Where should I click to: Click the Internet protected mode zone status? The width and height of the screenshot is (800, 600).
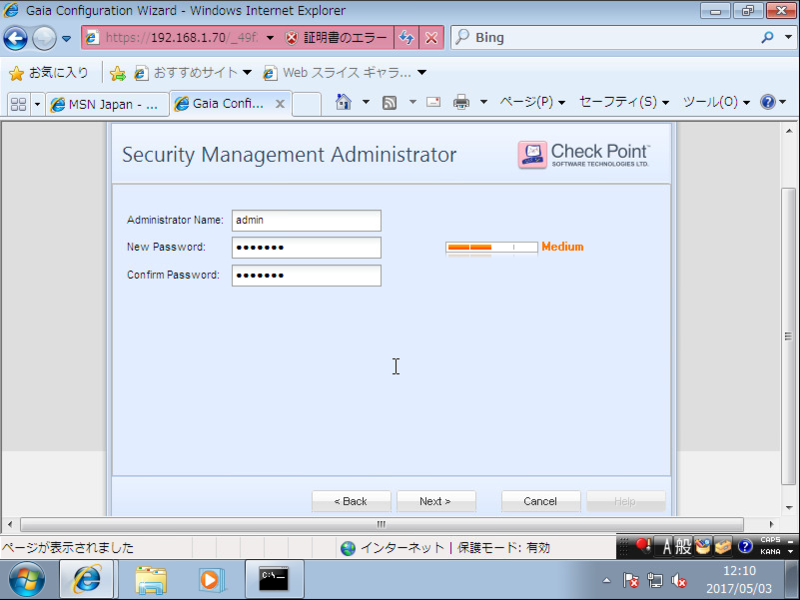445,548
